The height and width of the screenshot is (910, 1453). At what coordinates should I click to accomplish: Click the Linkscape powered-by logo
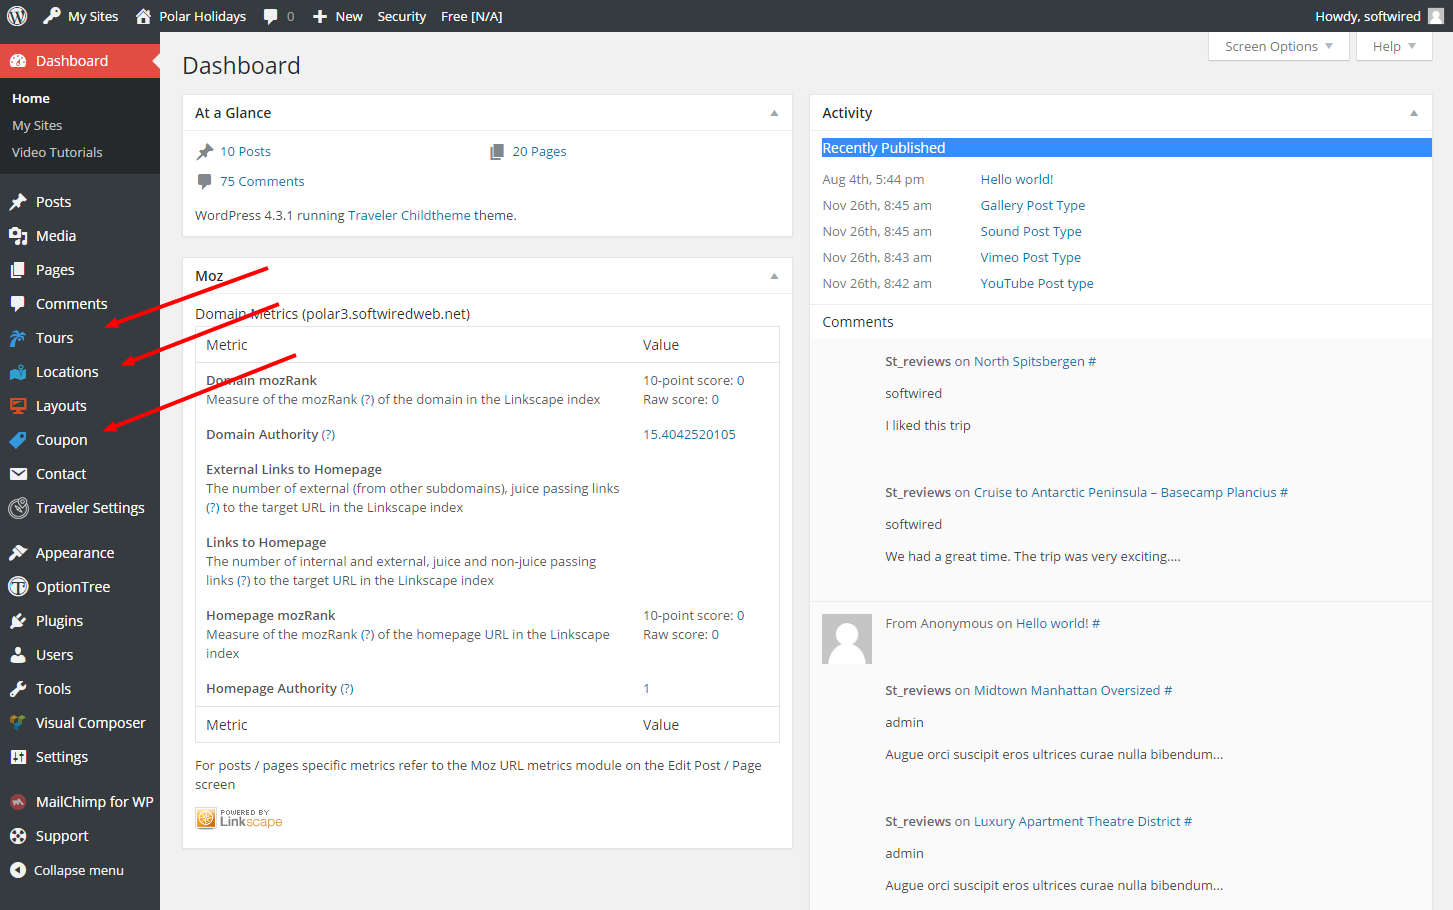point(239,819)
